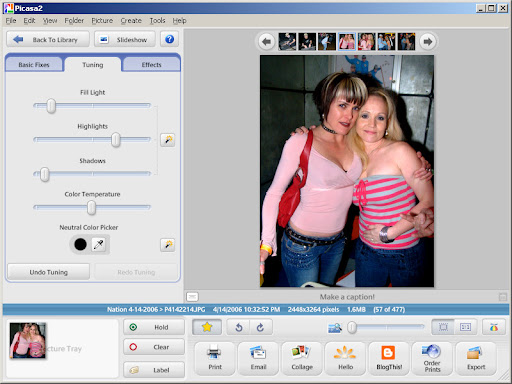
Task: Click Back To Library button
Action: pos(48,40)
